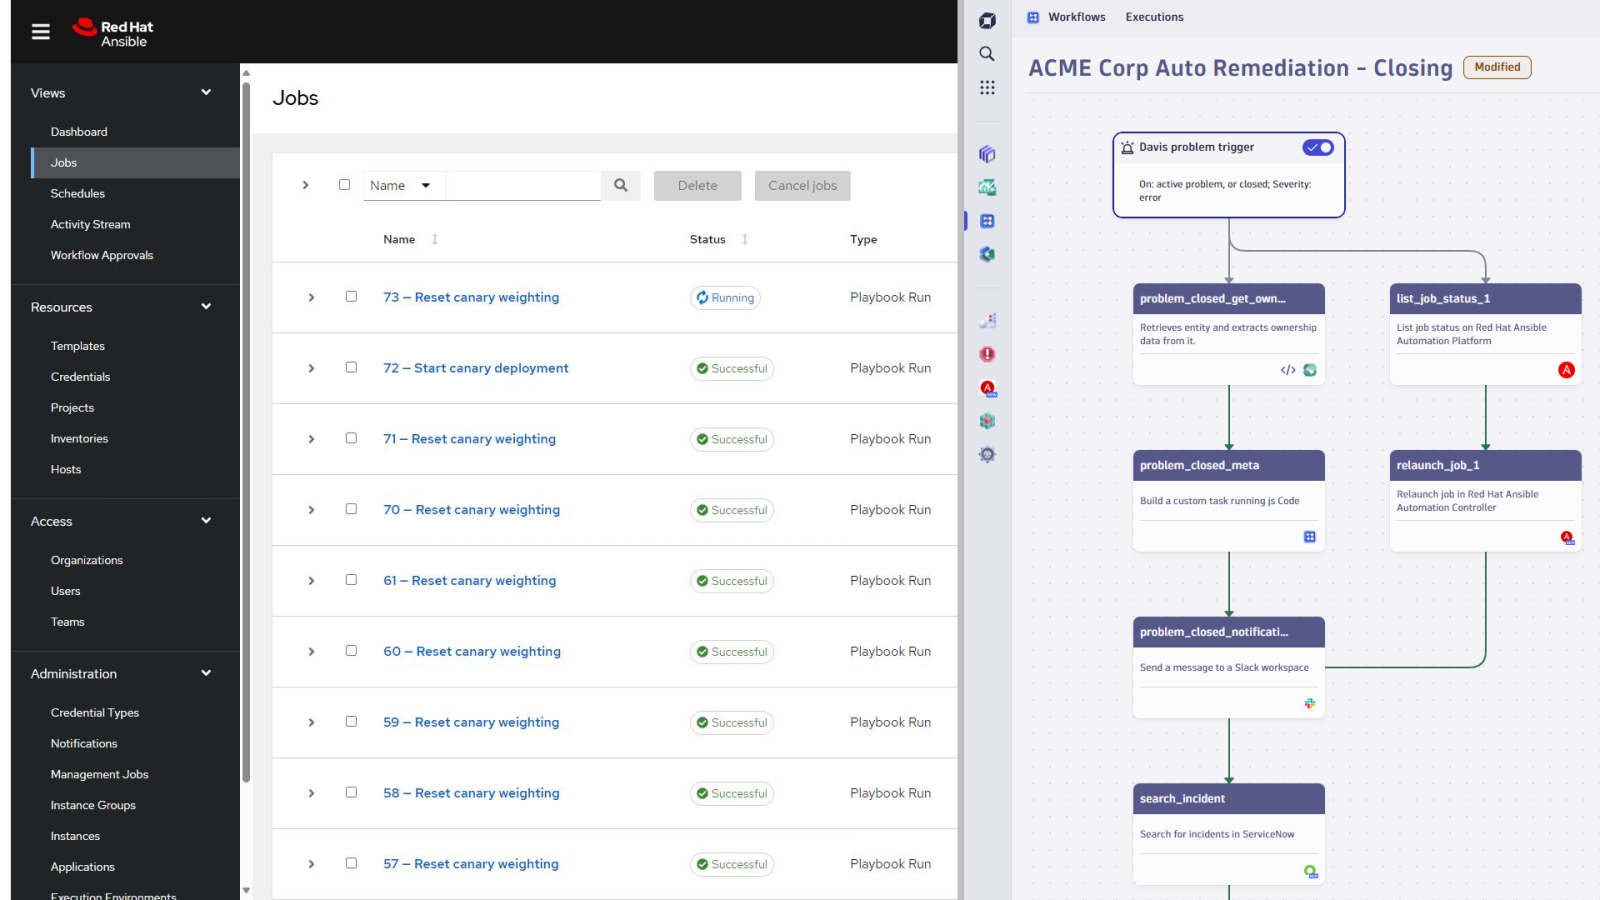
Task: Click the Ansible icon on list_job_status_1 node
Action: (1566, 369)
